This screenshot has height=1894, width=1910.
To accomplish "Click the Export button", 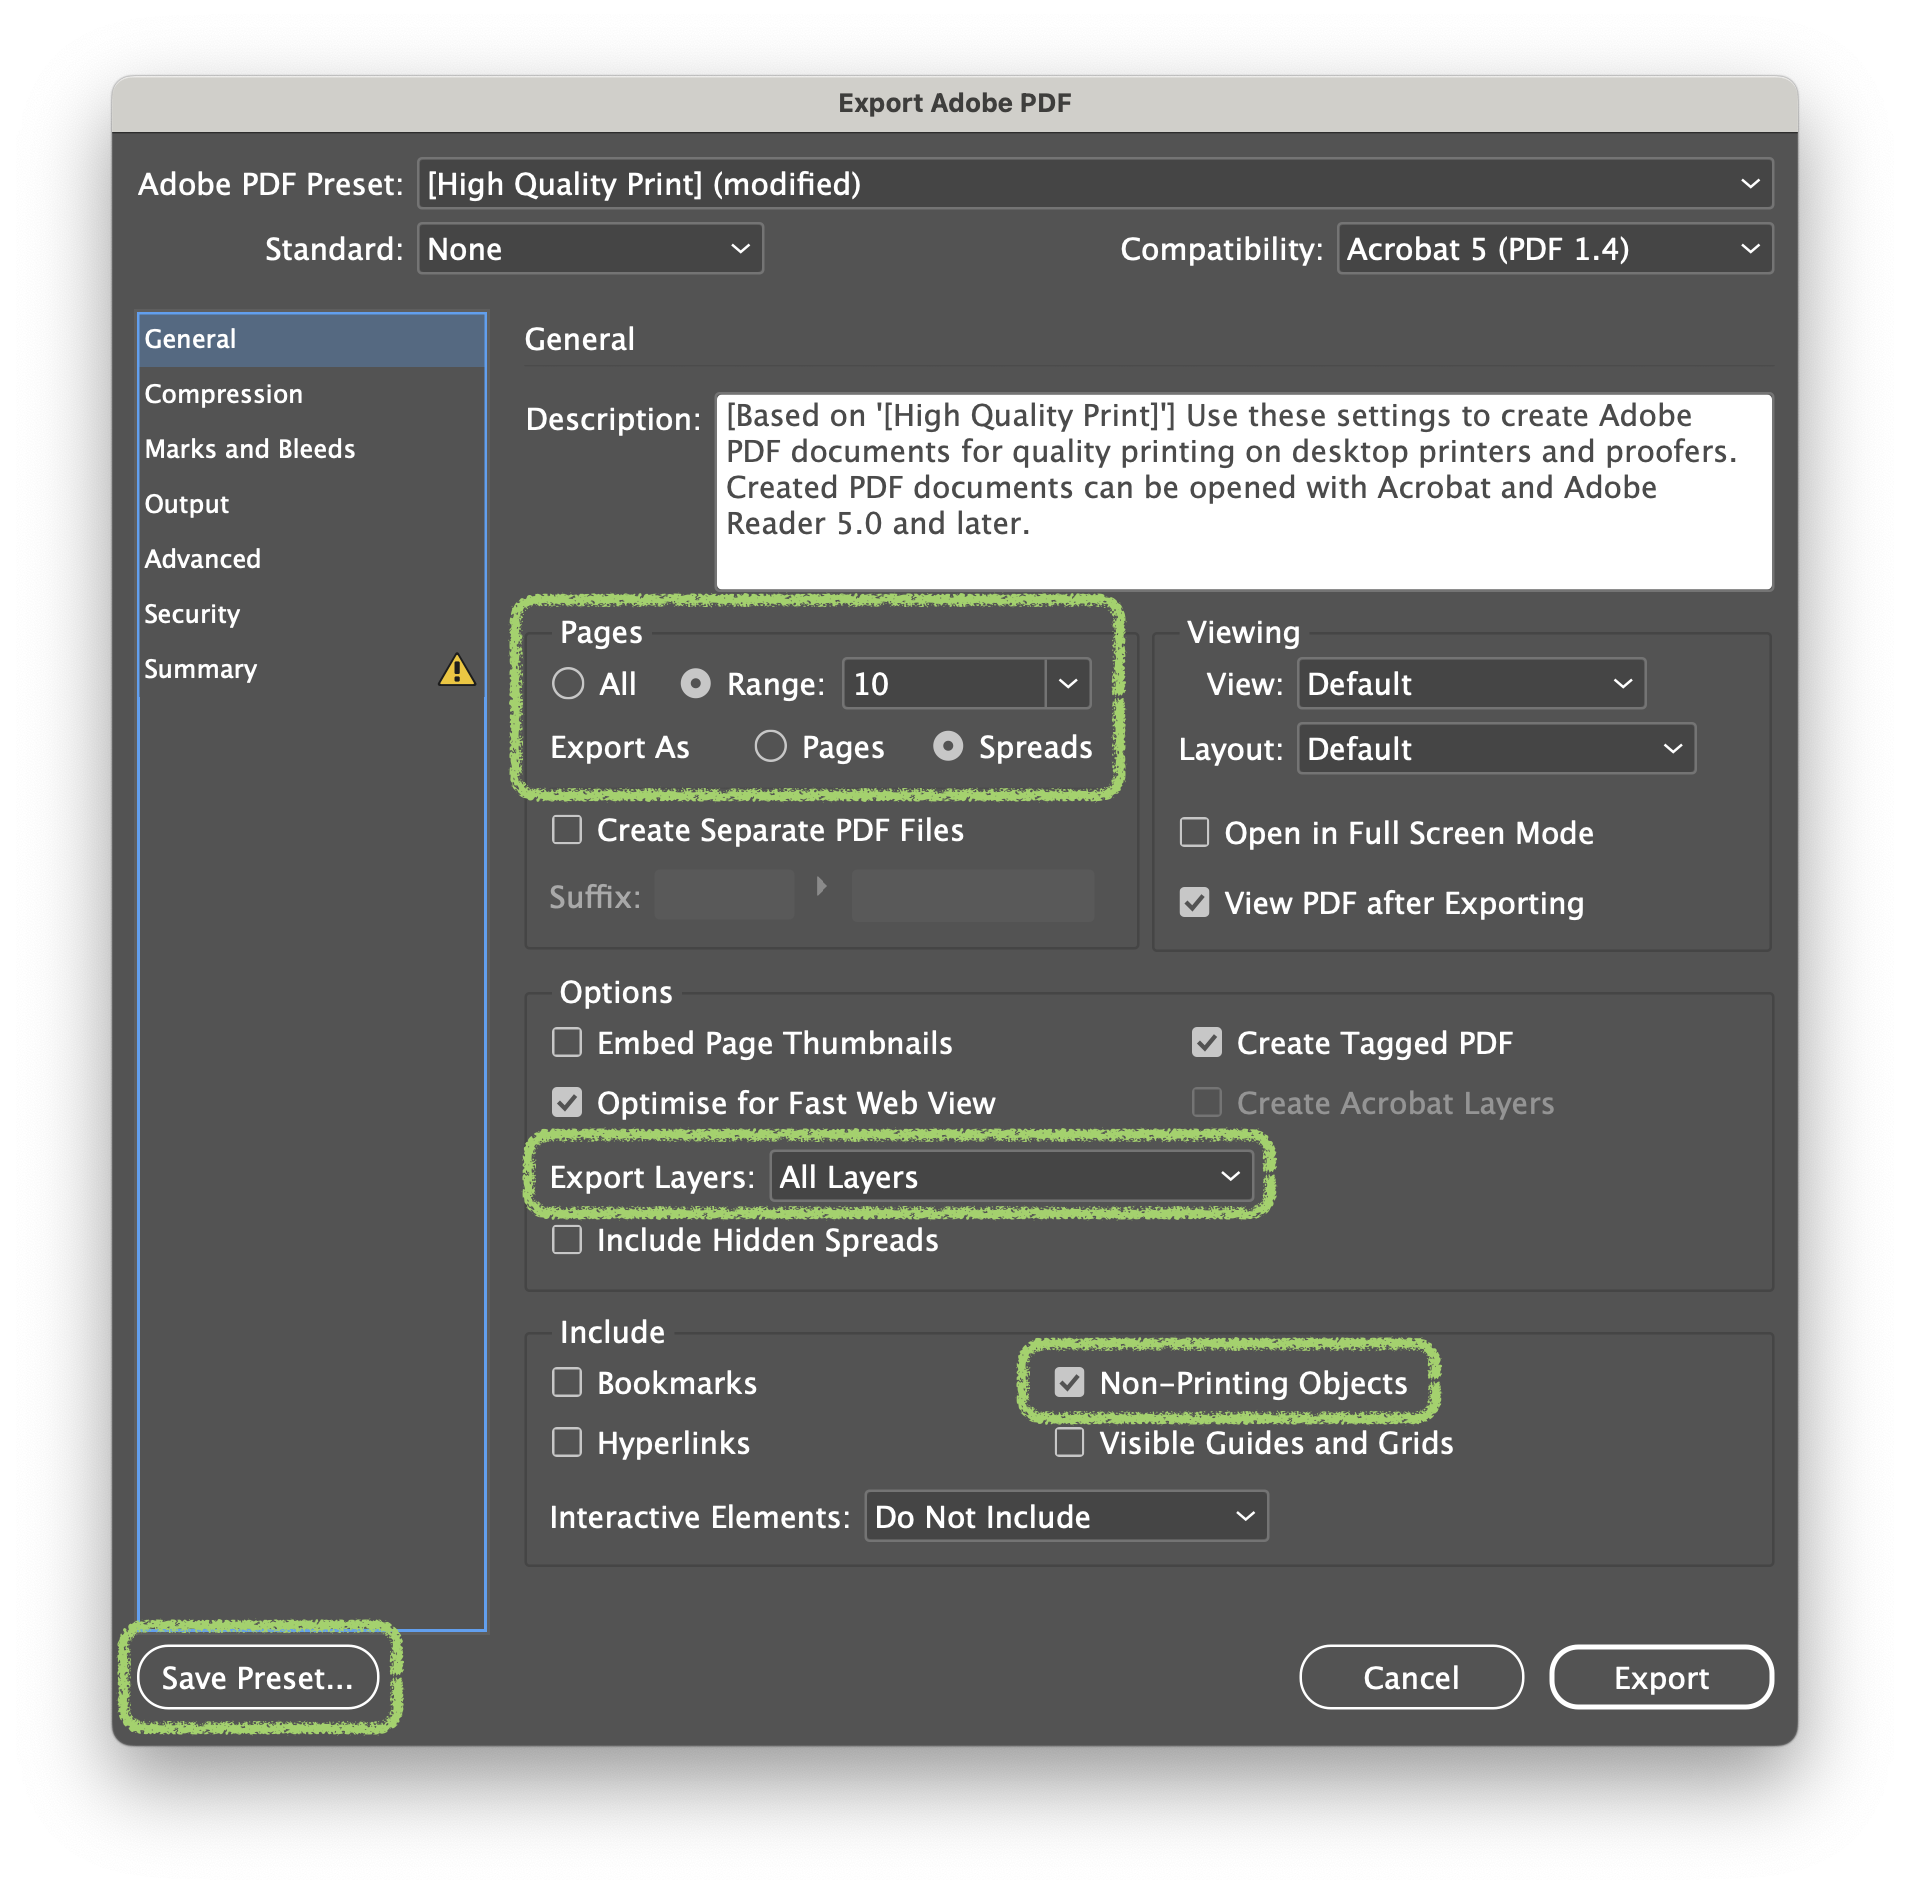I will [x=1661, y=1677].
